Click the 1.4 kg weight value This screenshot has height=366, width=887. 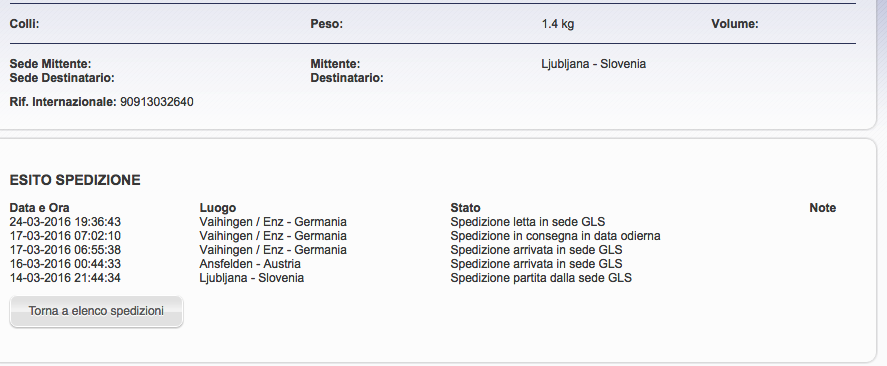[x=558, y=24]
